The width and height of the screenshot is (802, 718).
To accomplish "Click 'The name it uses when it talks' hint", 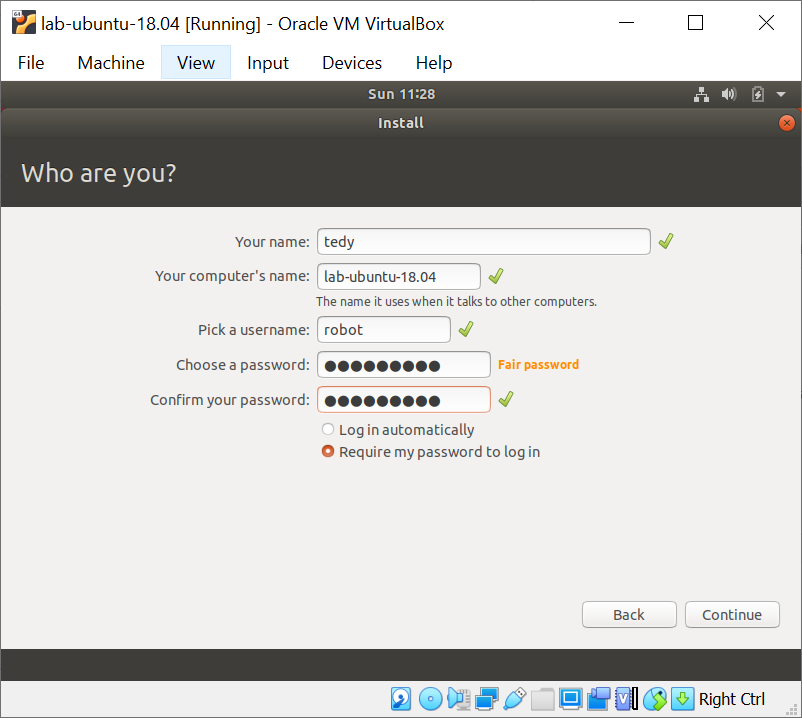I will coord(456,302).
